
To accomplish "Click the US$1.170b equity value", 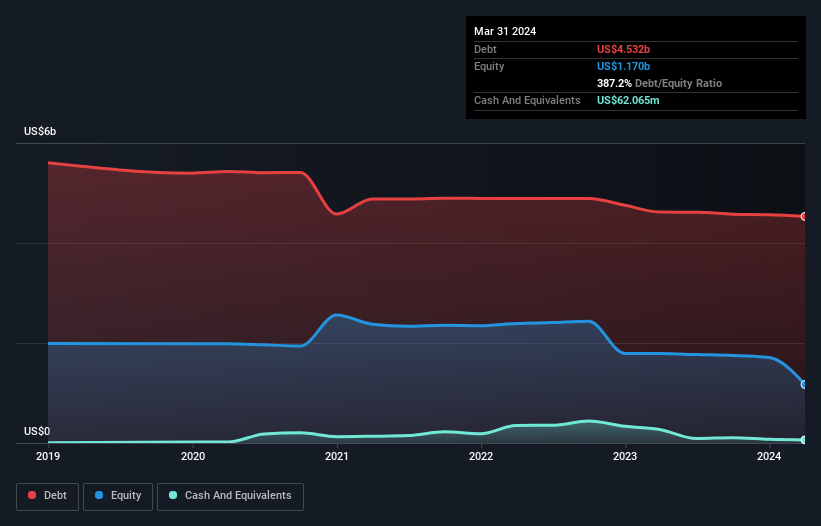I will tap(623, 66).
